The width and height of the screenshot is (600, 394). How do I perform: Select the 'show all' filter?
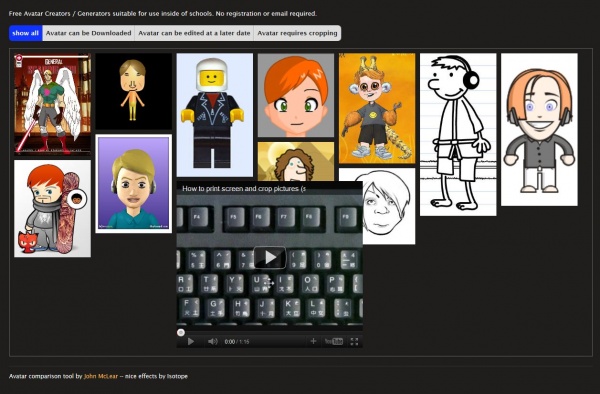pos(26,33)
